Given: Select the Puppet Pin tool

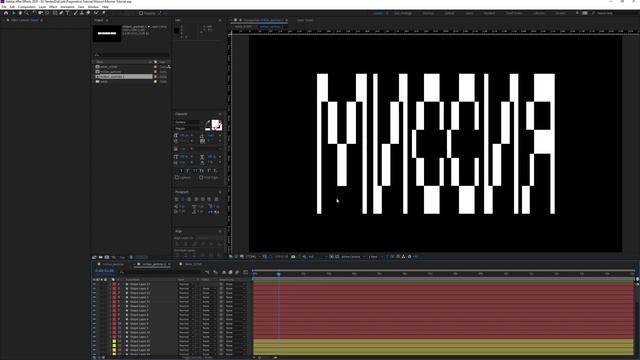Looking at the screenshot, I should 104,13.
